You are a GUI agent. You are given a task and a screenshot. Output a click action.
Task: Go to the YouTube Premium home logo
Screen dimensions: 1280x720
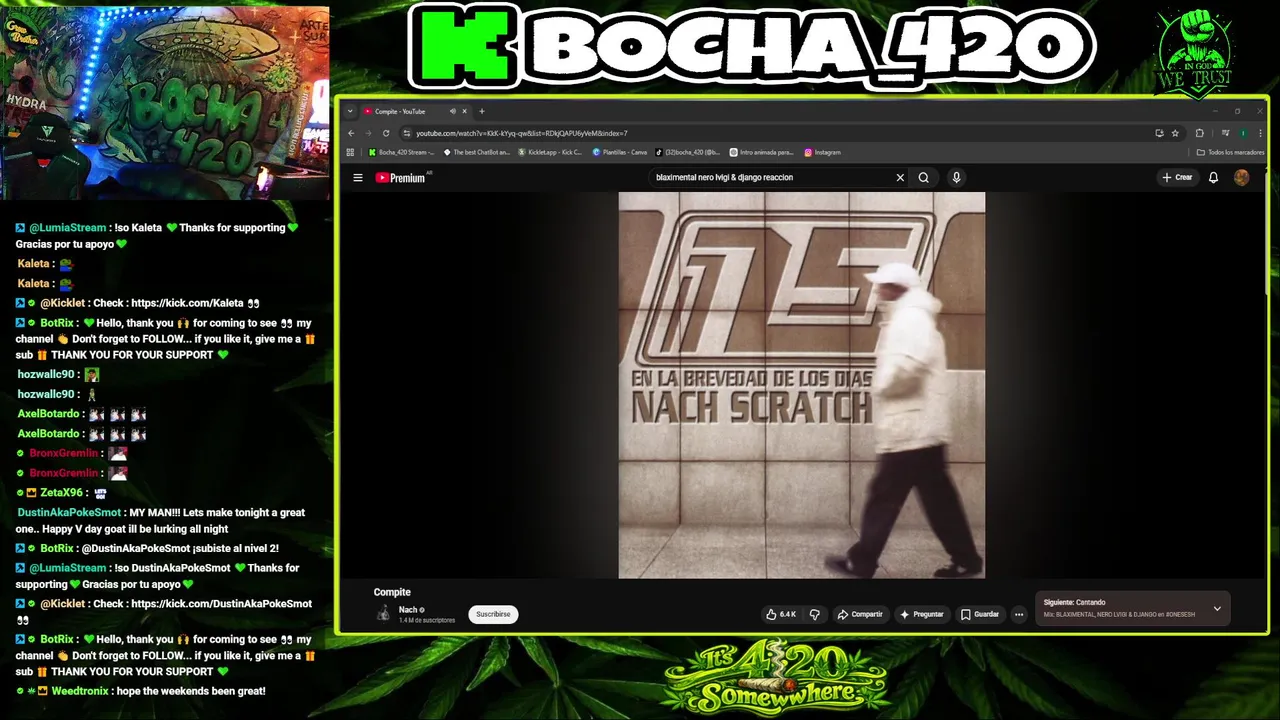point(401,178)
